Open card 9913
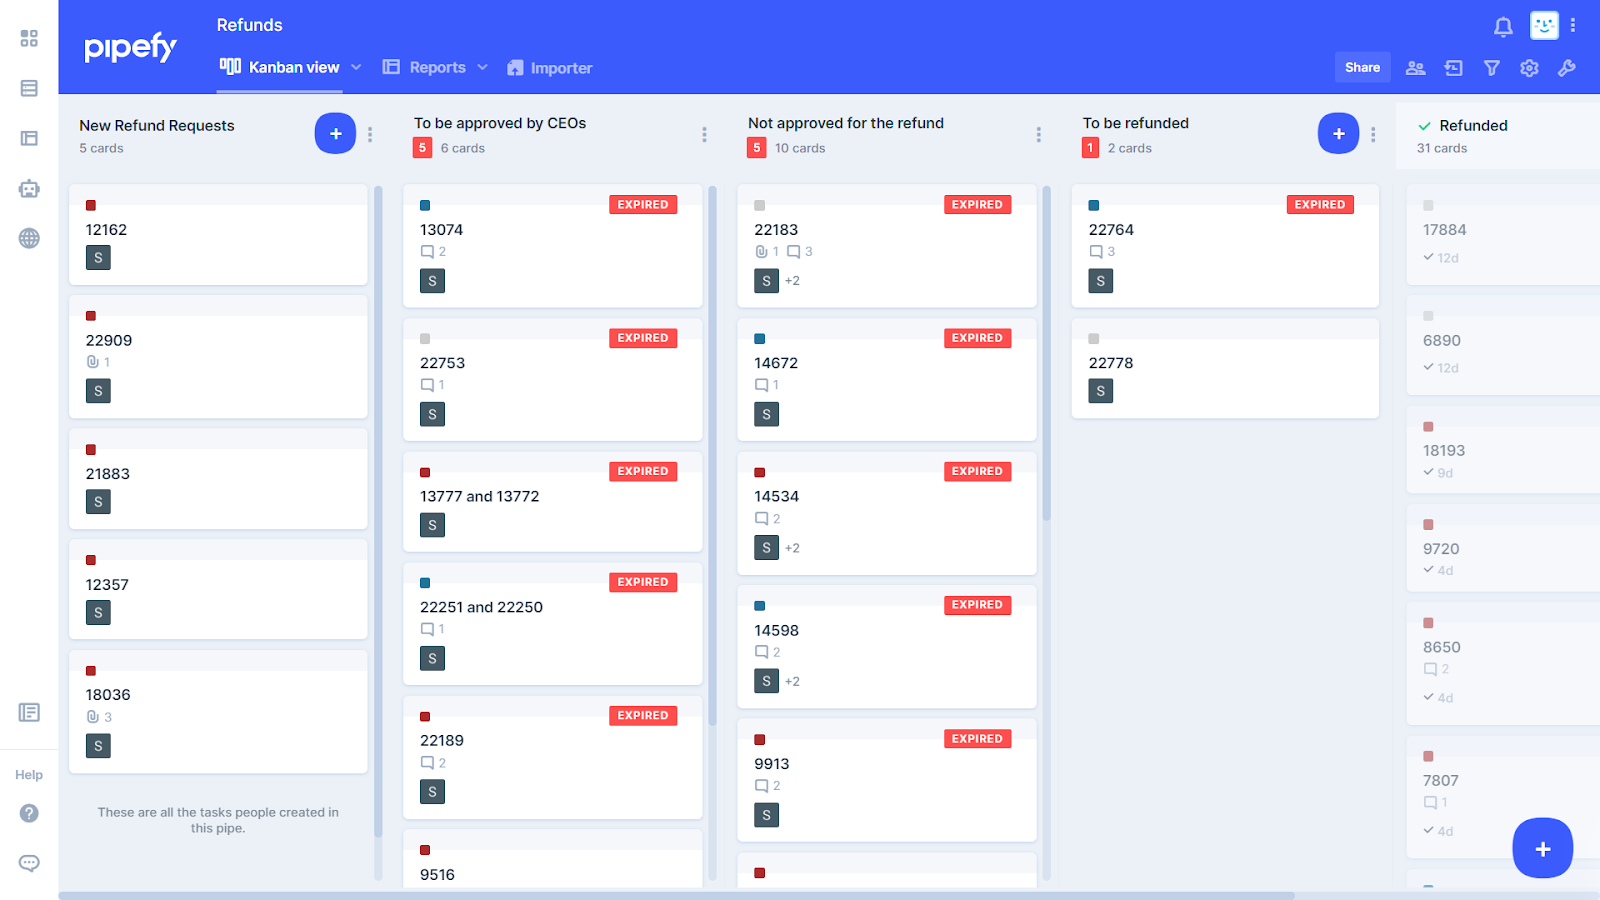The width and height of the screenshot is (1600, 900). coord(887,780)
